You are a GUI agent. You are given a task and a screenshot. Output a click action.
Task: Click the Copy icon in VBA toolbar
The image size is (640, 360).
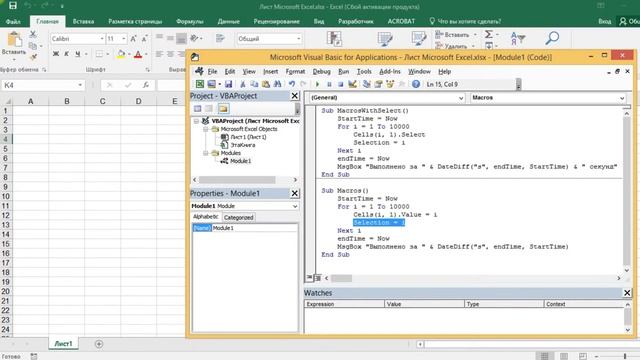click(254, 84)
